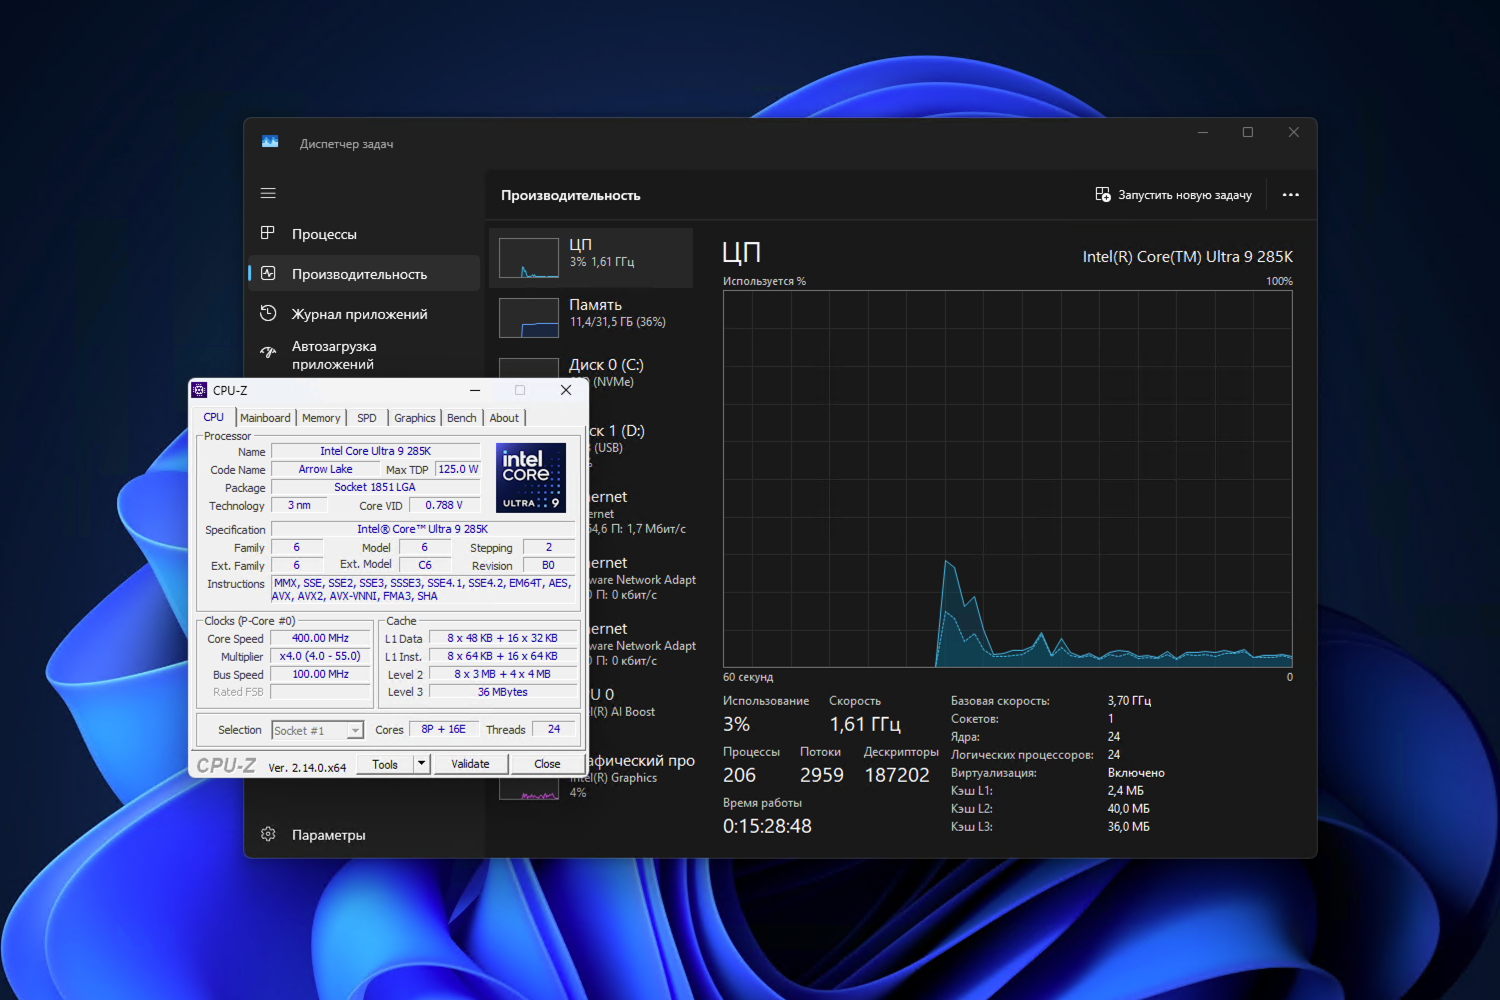Click the CPU-Z icon in its title bar
The height and width of the screenshot is (1000, 1500).
199,390
